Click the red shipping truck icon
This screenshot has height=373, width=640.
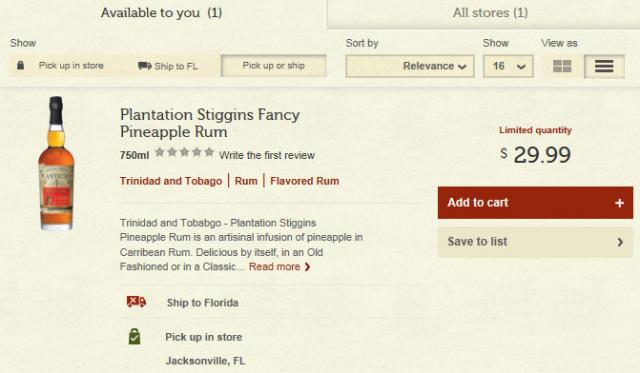[136, 302]
